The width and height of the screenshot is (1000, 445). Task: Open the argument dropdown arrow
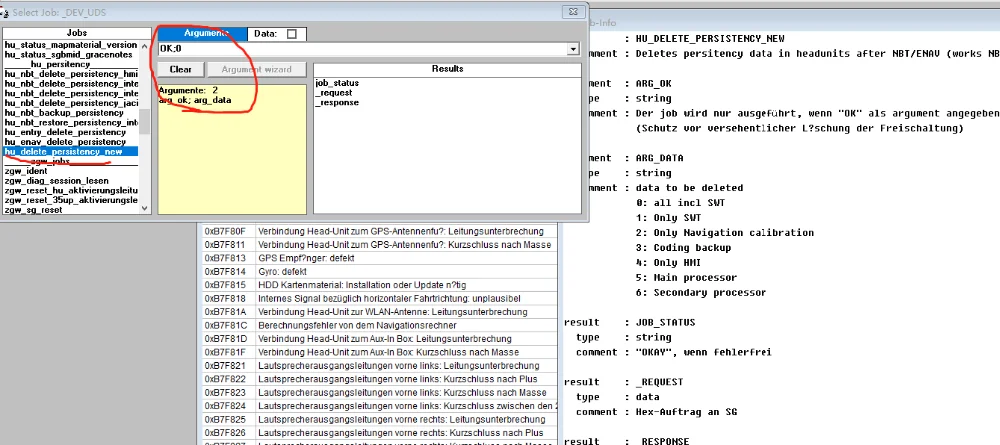tap(573, 48)
